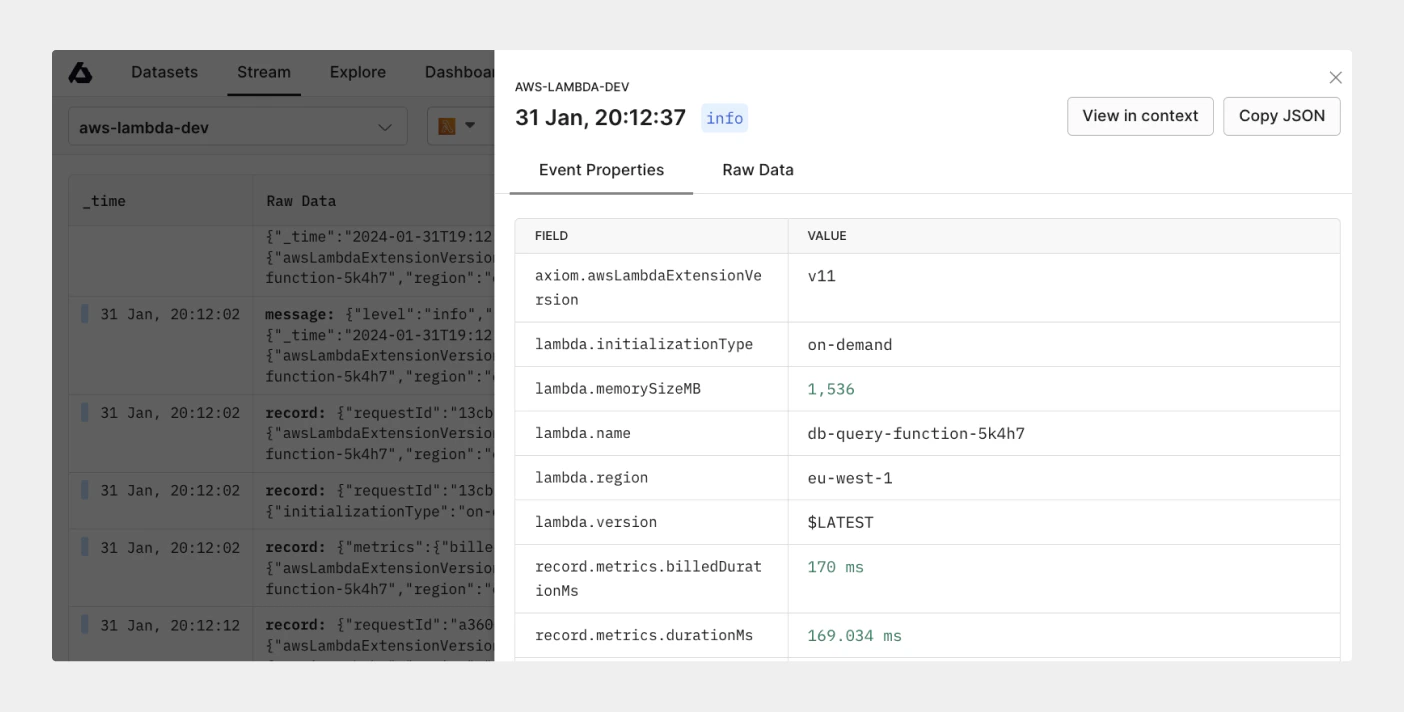Screen dimensions: 1404x712
Task: Click the blue severity bar on the metrics record row
Action: (83, 548)
